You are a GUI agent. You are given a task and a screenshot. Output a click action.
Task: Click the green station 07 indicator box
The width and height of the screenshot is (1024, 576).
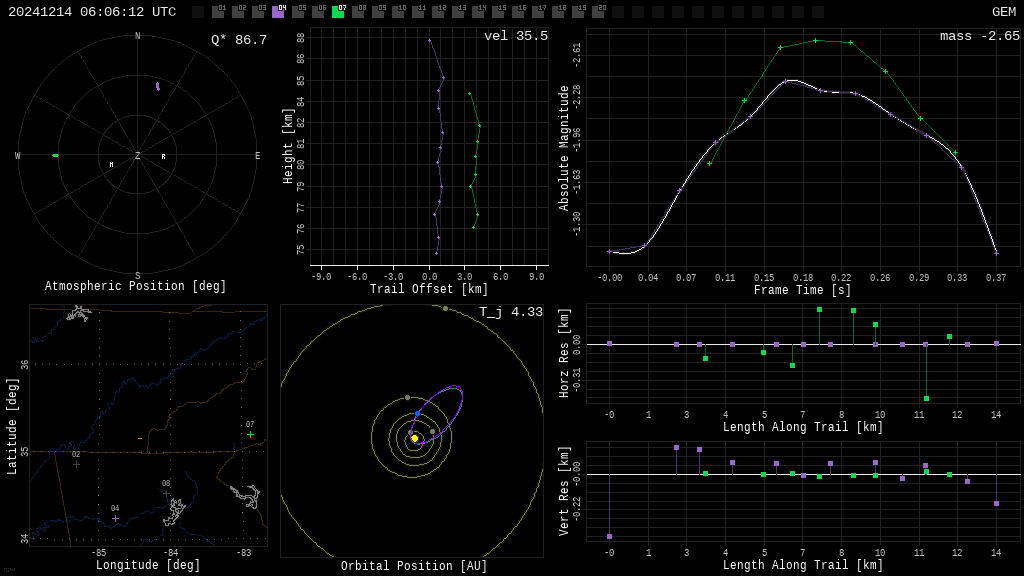coord(338,12)
